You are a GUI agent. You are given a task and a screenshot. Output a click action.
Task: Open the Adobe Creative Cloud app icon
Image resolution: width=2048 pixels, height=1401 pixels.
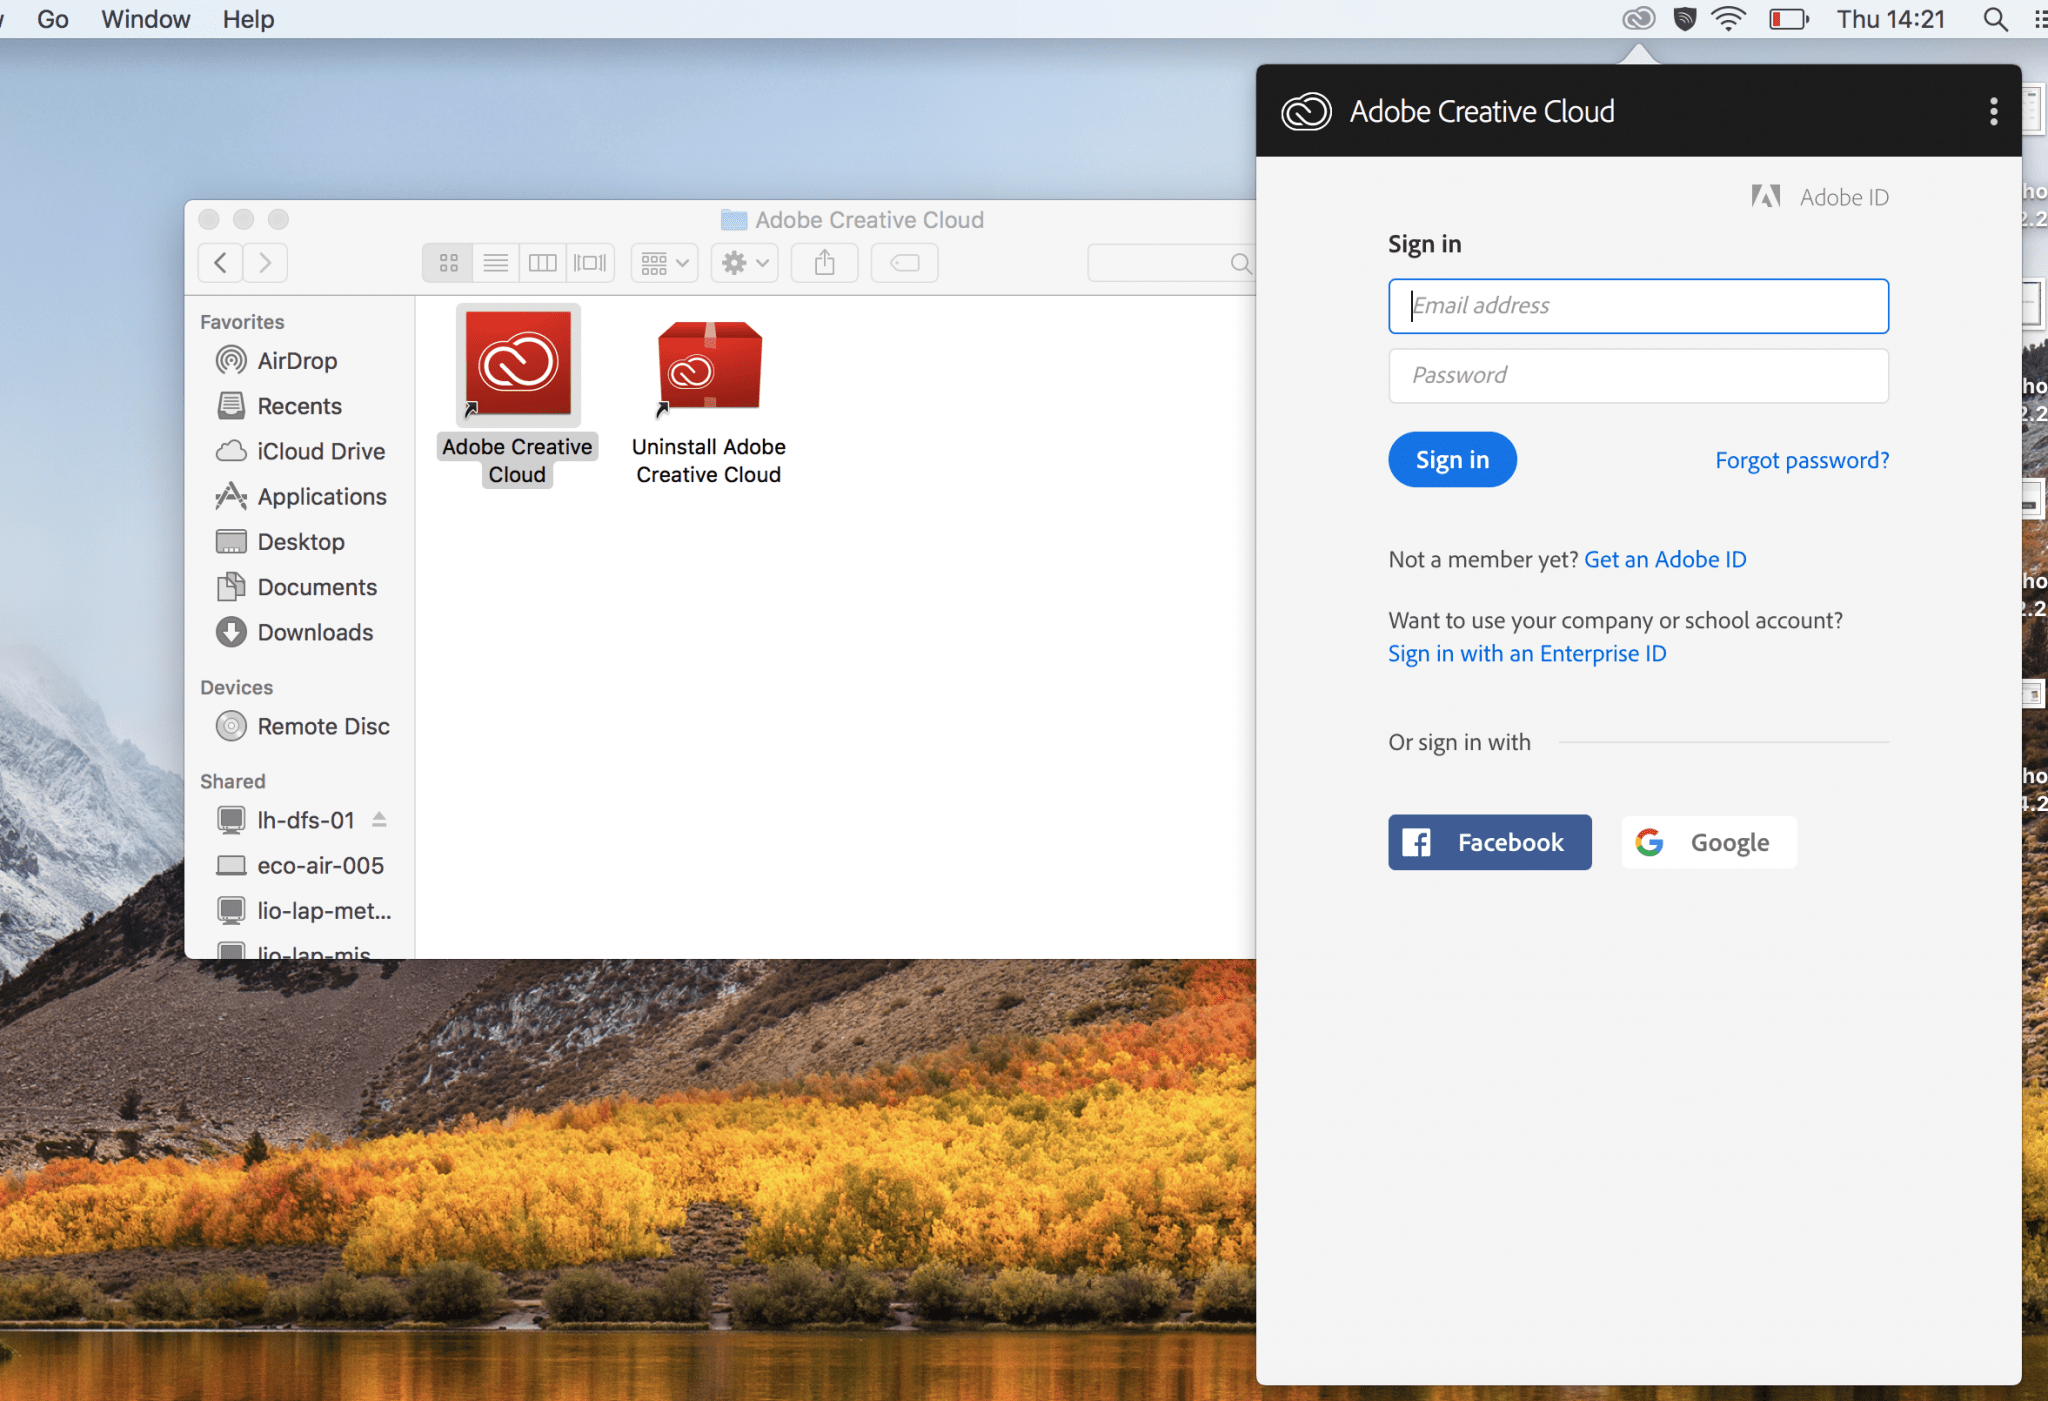click(517, 365)
